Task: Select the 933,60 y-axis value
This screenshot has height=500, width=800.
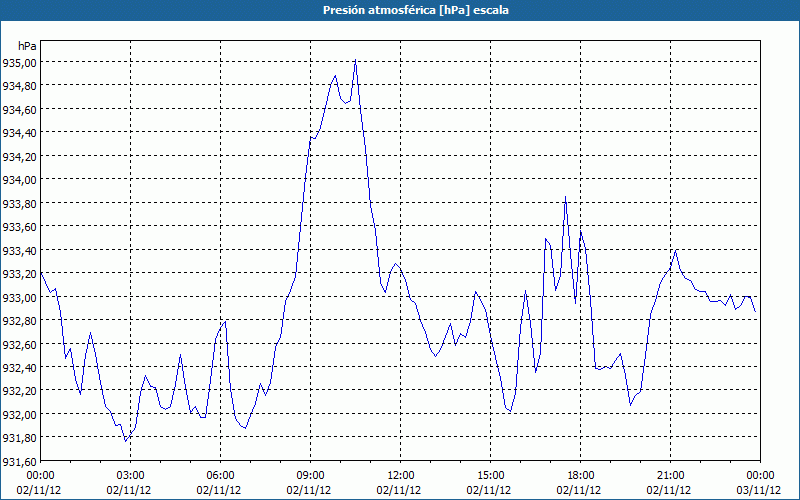Action: [x=19, y=227]
